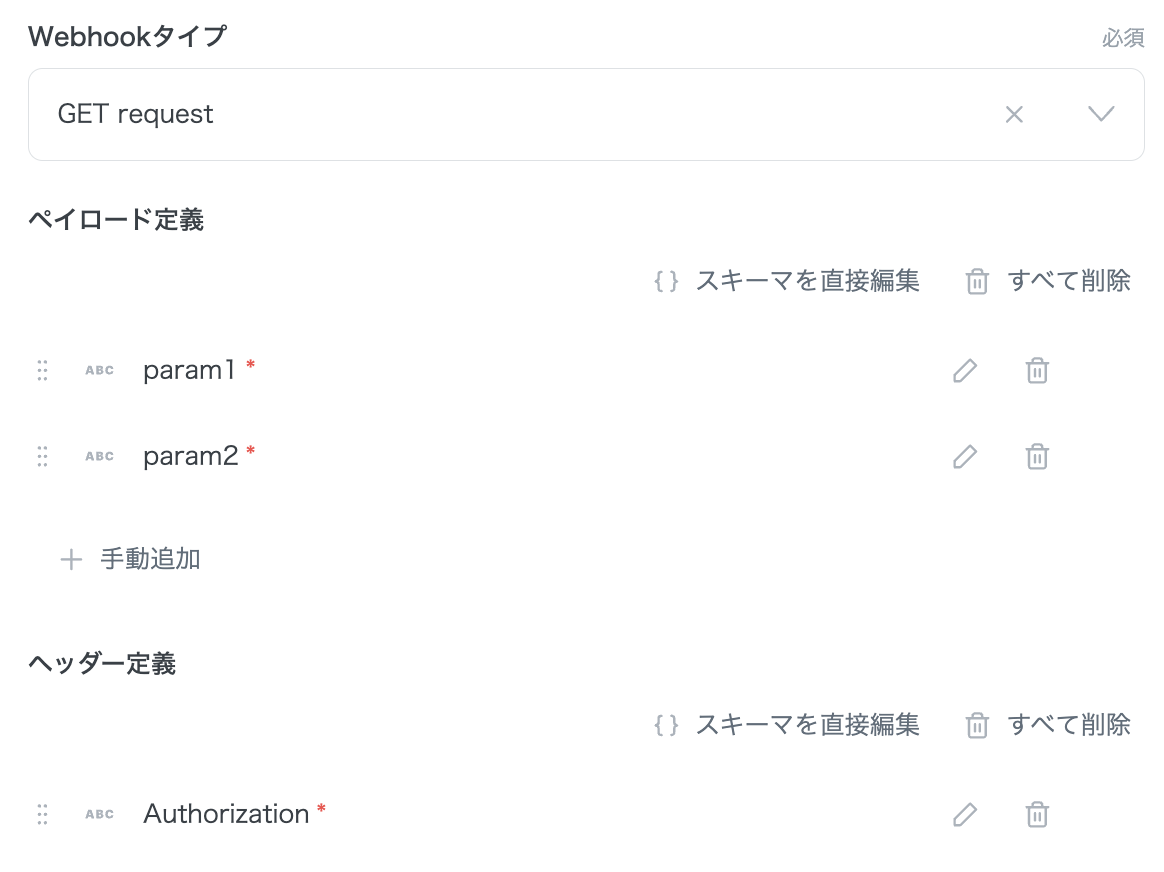Click the pencil edit icon for param1
Screen dimensions: 1164x872
(x=964, y=371)
